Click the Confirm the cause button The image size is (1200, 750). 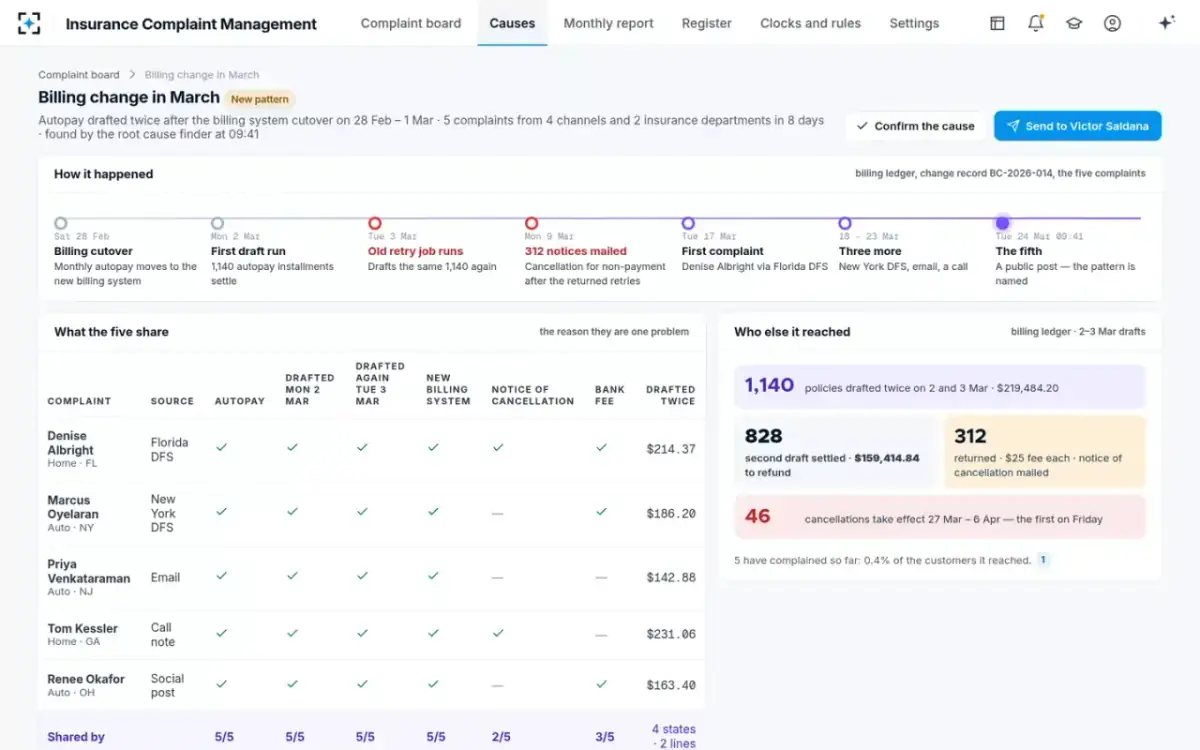tap(915, 126)
